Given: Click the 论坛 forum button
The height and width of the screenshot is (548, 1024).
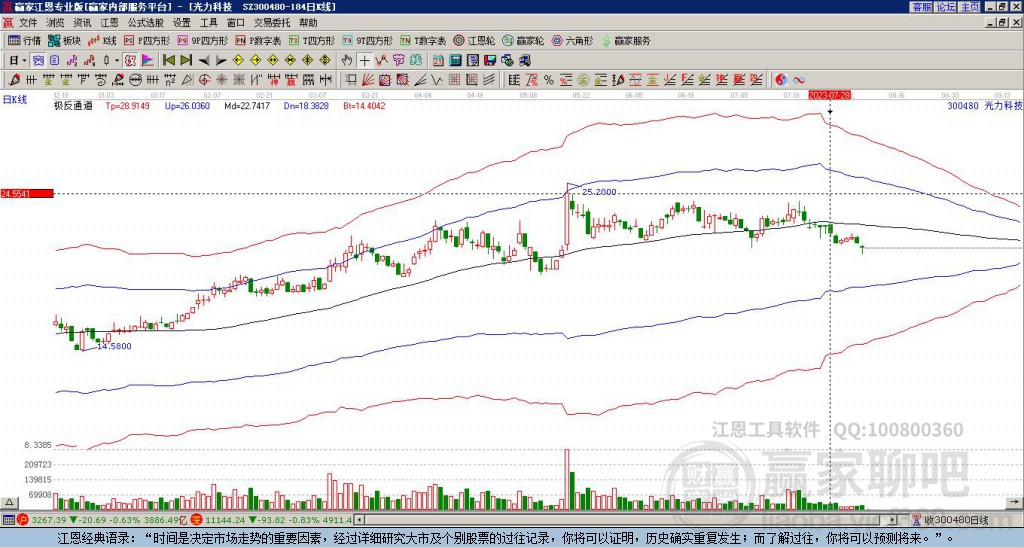Looking at the screenshot, I should 946,7.
